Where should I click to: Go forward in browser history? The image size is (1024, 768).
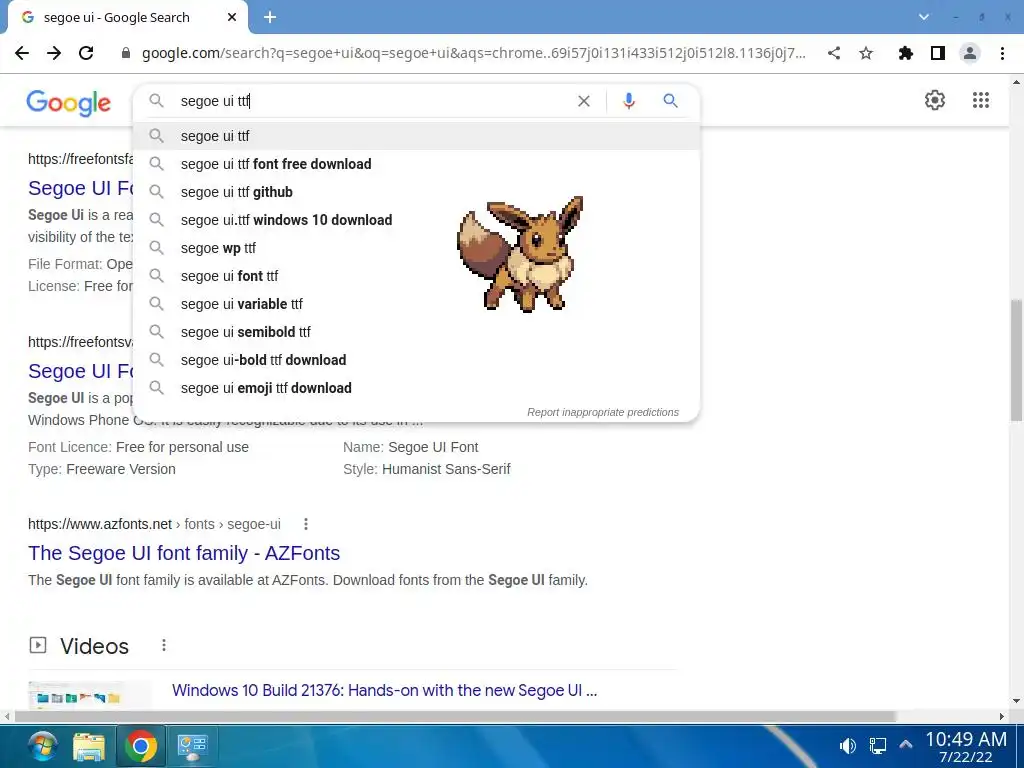[x=54, y=54]
